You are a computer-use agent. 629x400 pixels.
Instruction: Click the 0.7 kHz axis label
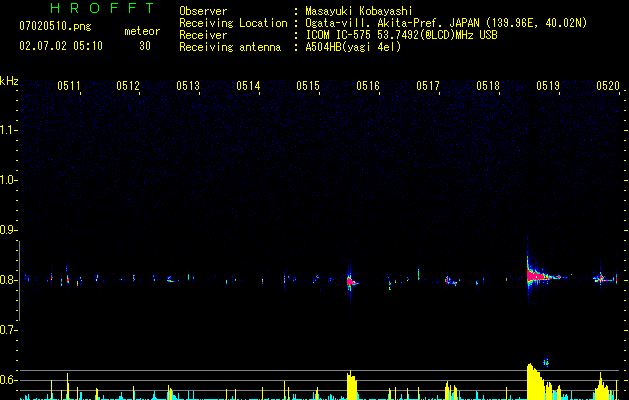7,330
